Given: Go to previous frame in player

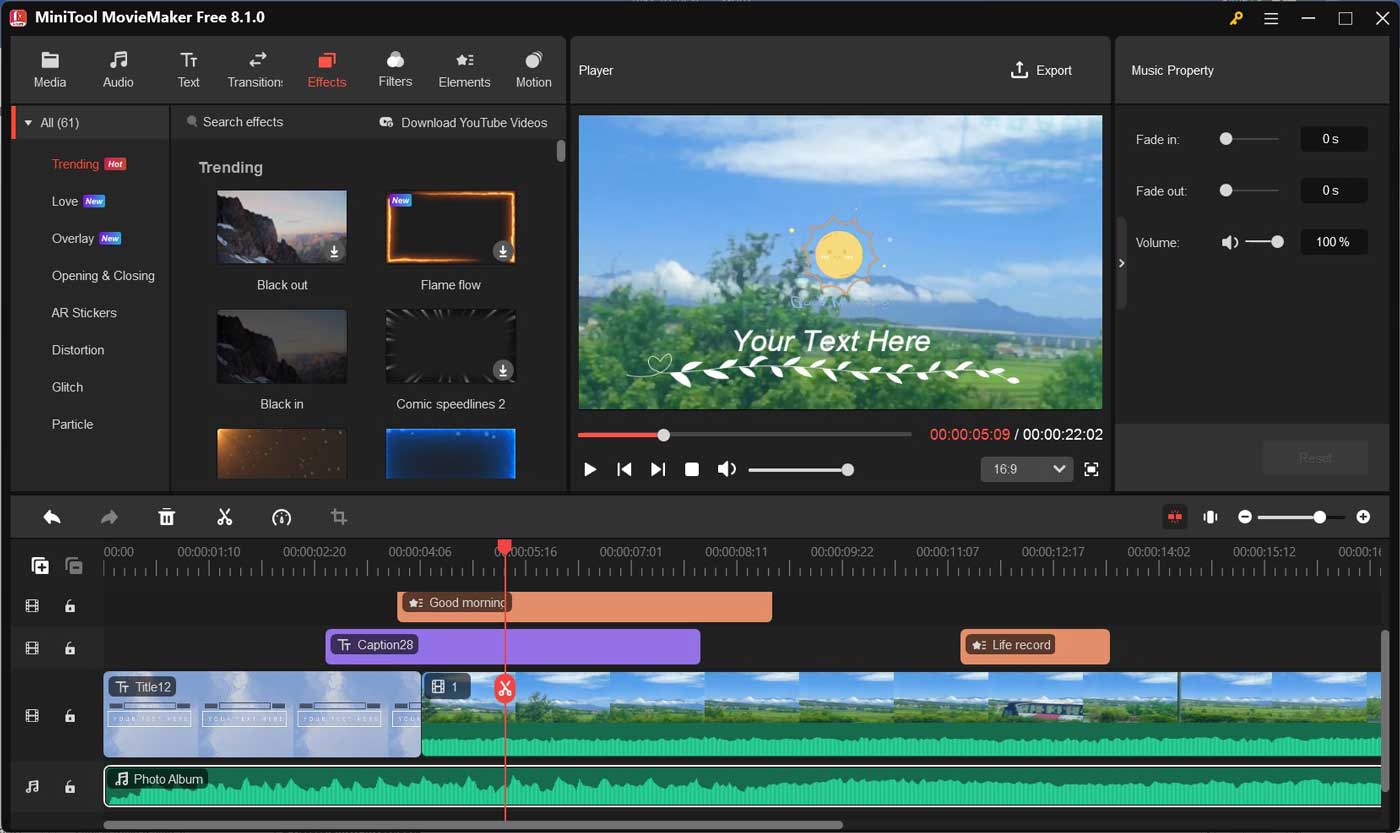Looking at the screenshot, I should (x=624, y=469).
